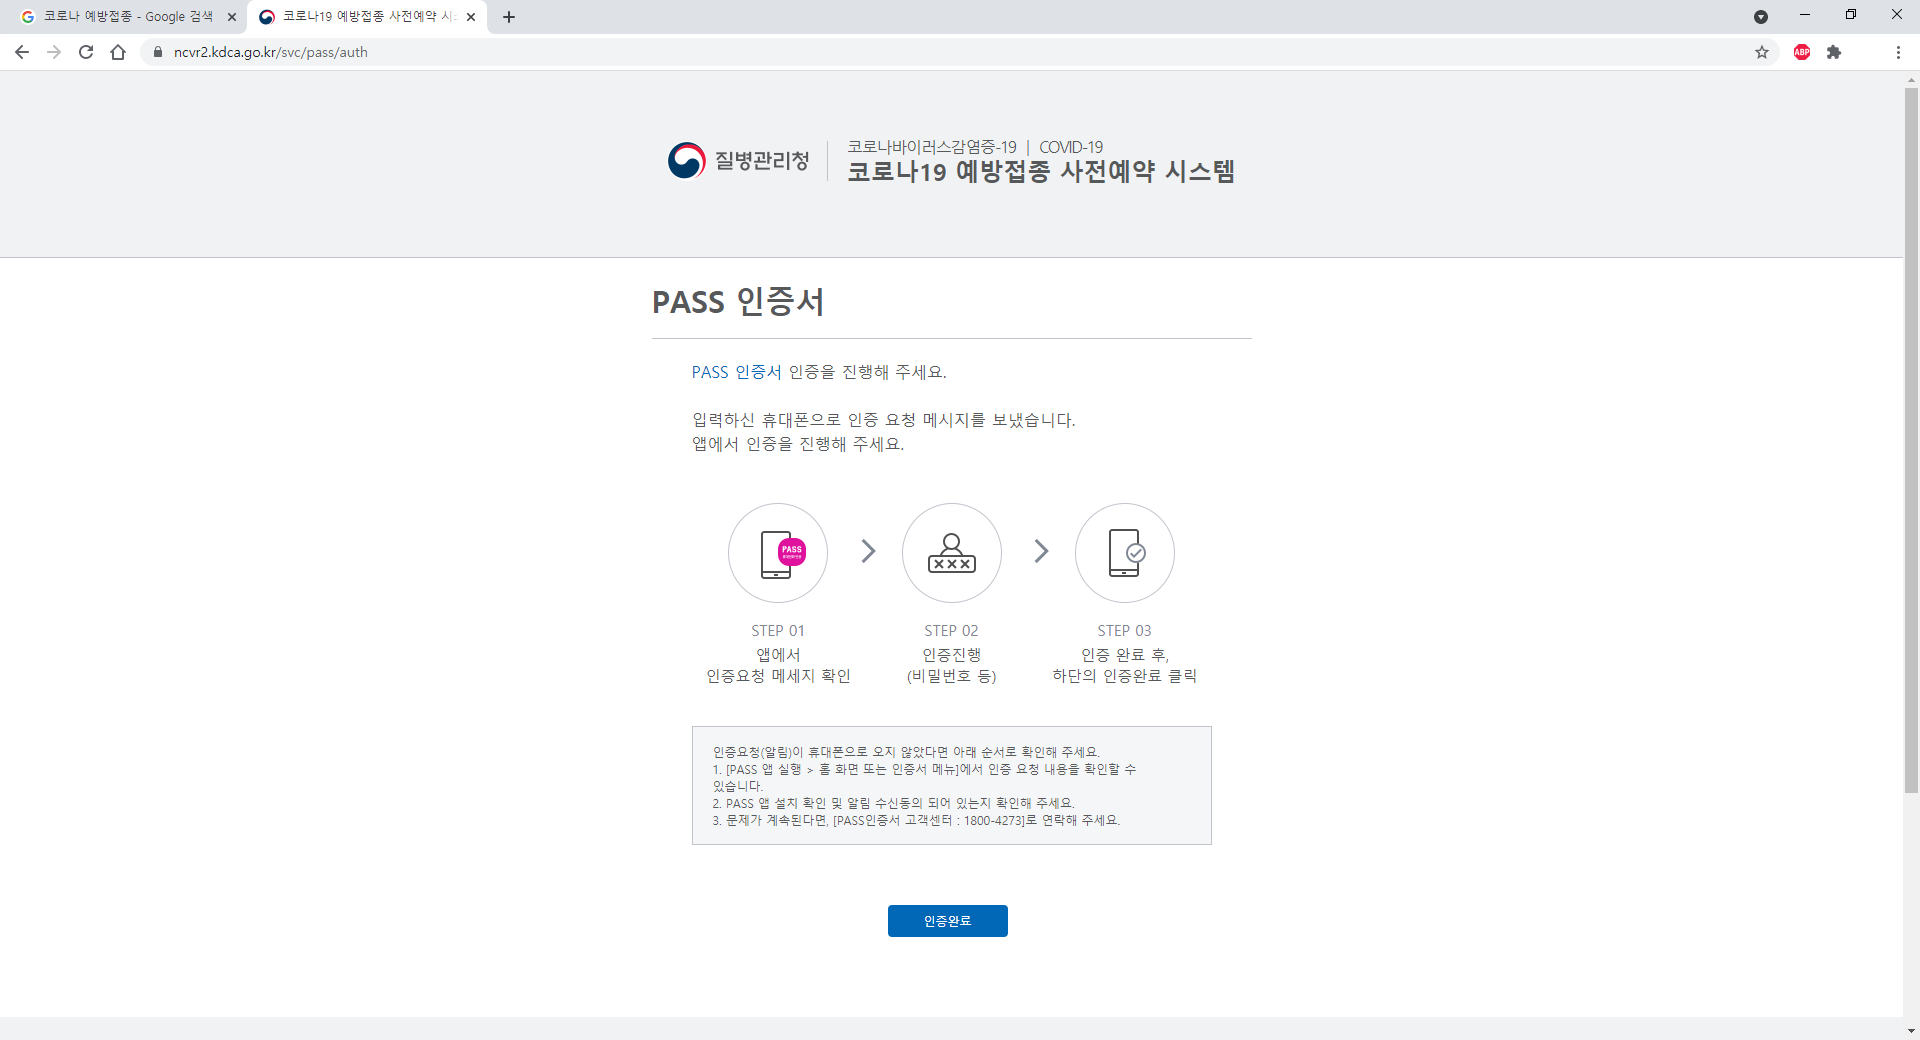Click '(비밀번호 등)' text

tap(951, 676)
